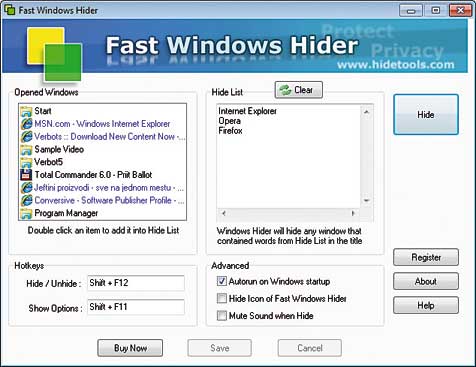Enable Hide Icon of Fast Windows Hider
The image size is (476, 367).
(222, 298)
